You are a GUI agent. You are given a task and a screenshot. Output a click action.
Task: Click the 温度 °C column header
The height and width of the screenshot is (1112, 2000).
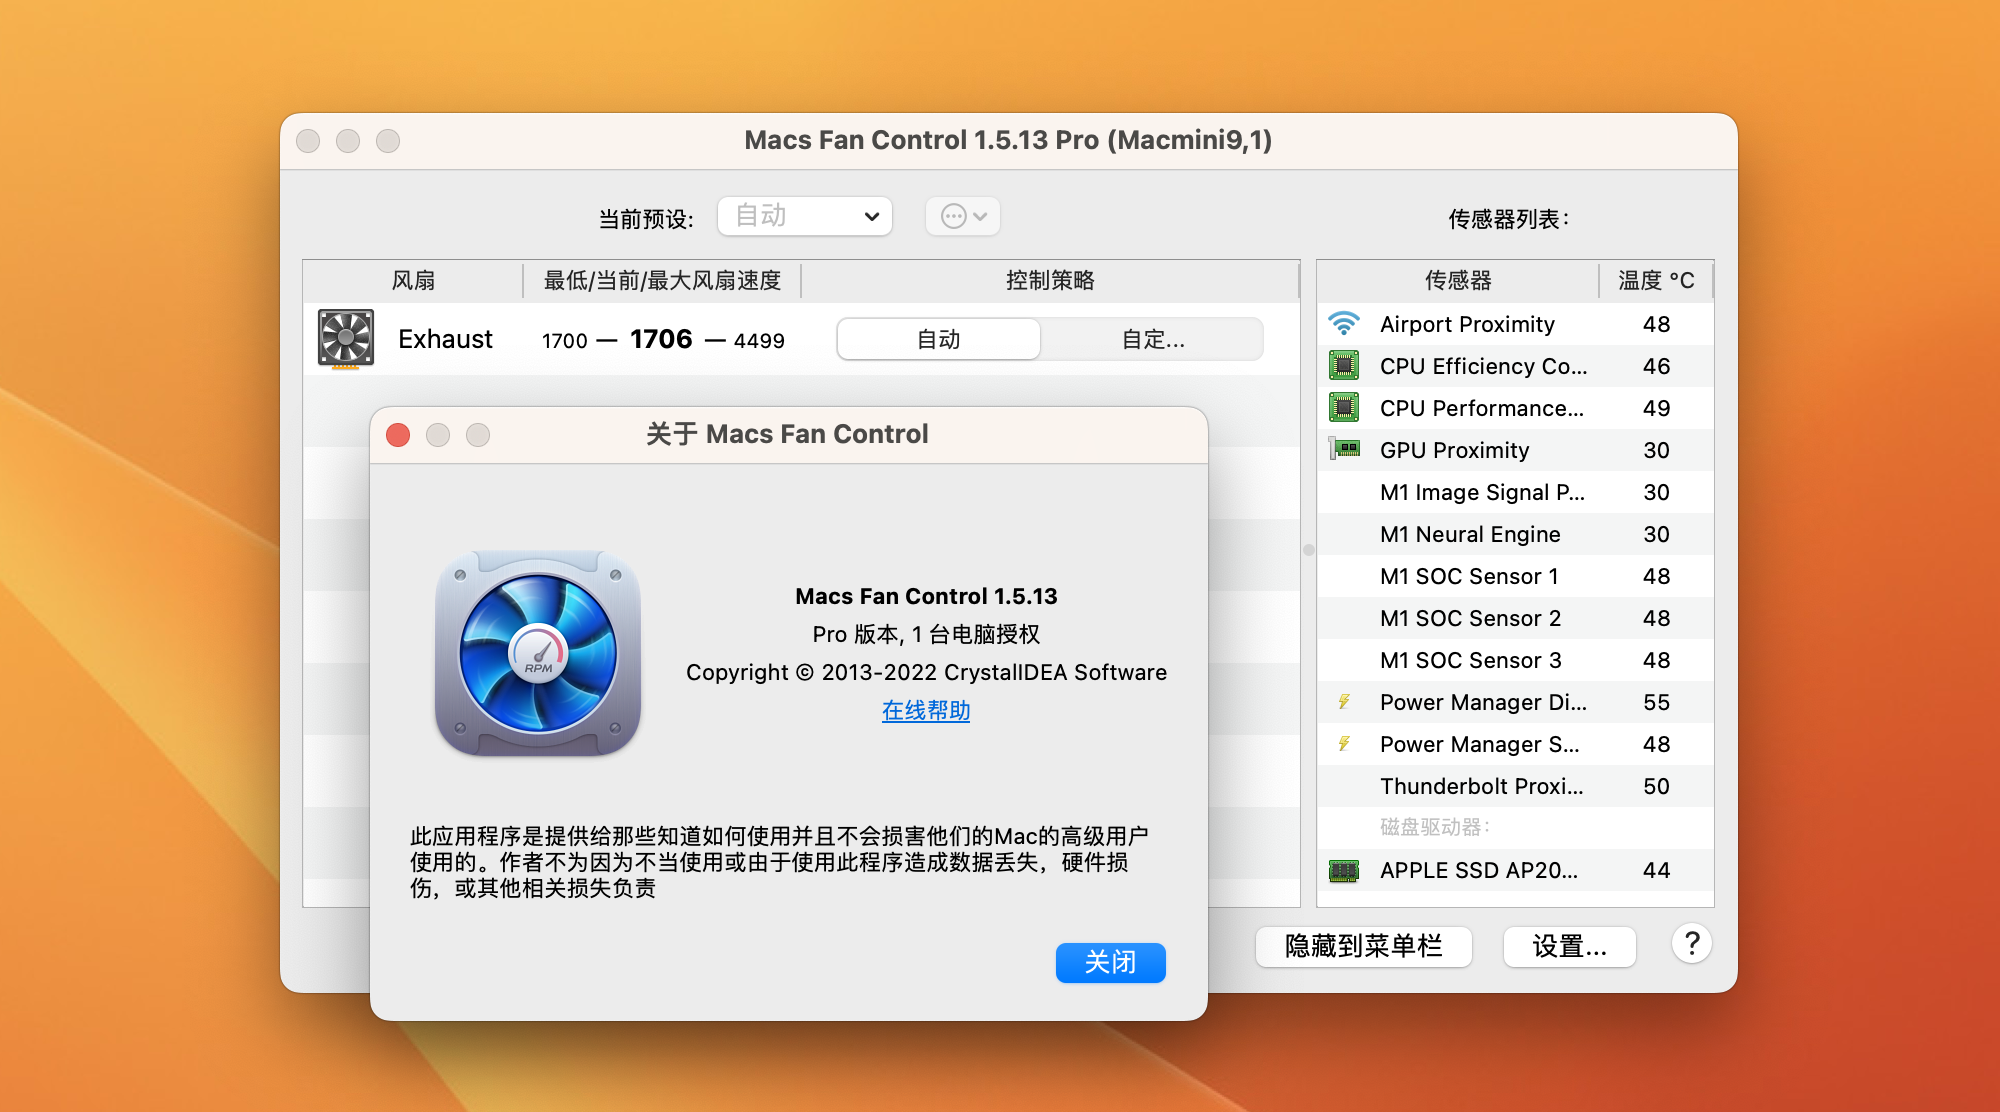1655,281
